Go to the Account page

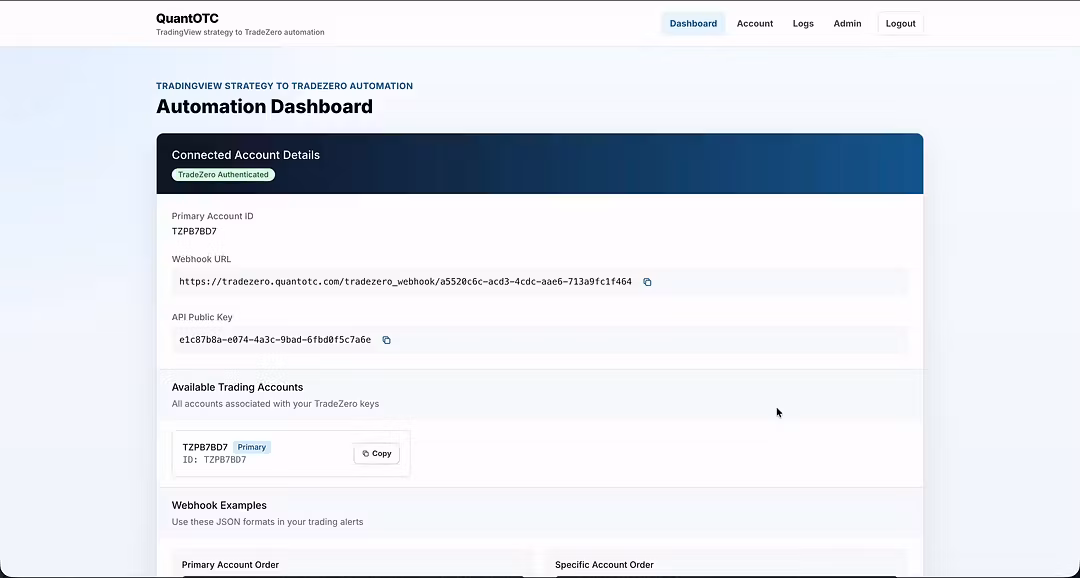755,23
